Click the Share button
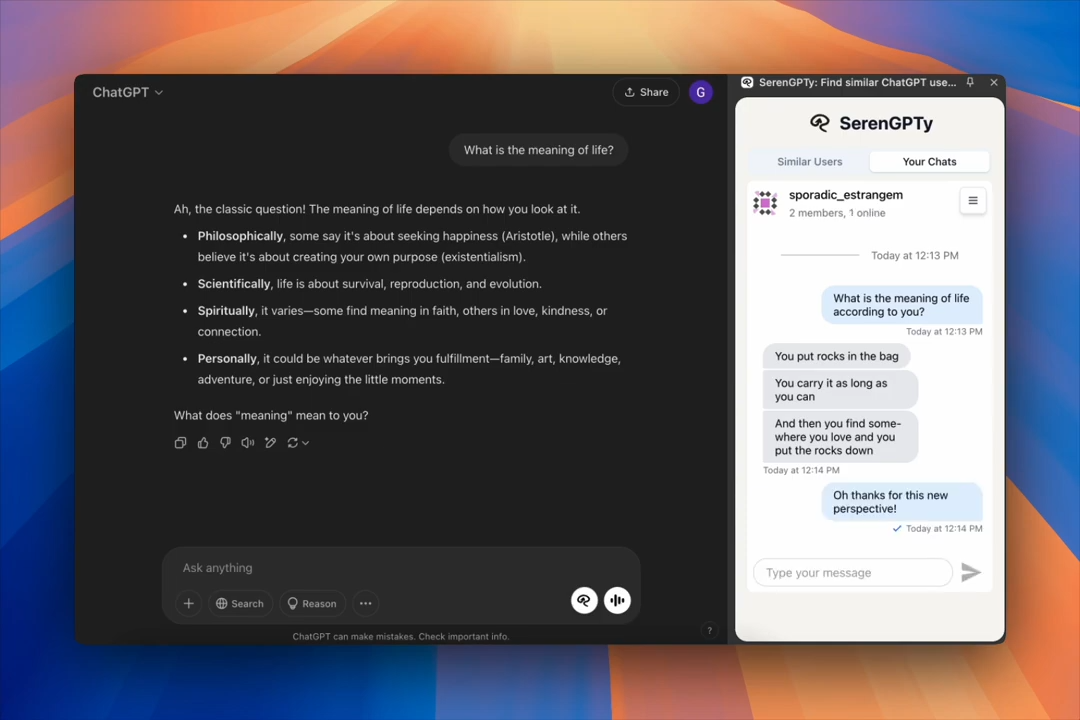 [x=646, y=92]
